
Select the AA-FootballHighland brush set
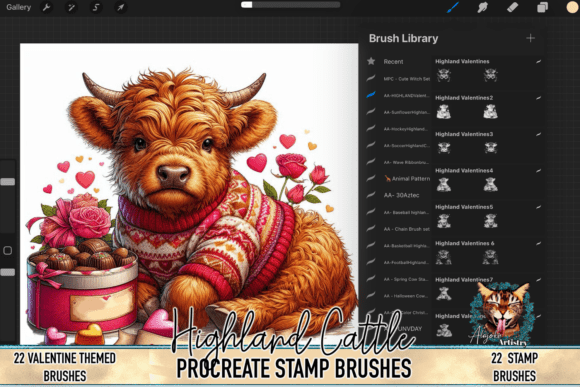click(398, 262)
